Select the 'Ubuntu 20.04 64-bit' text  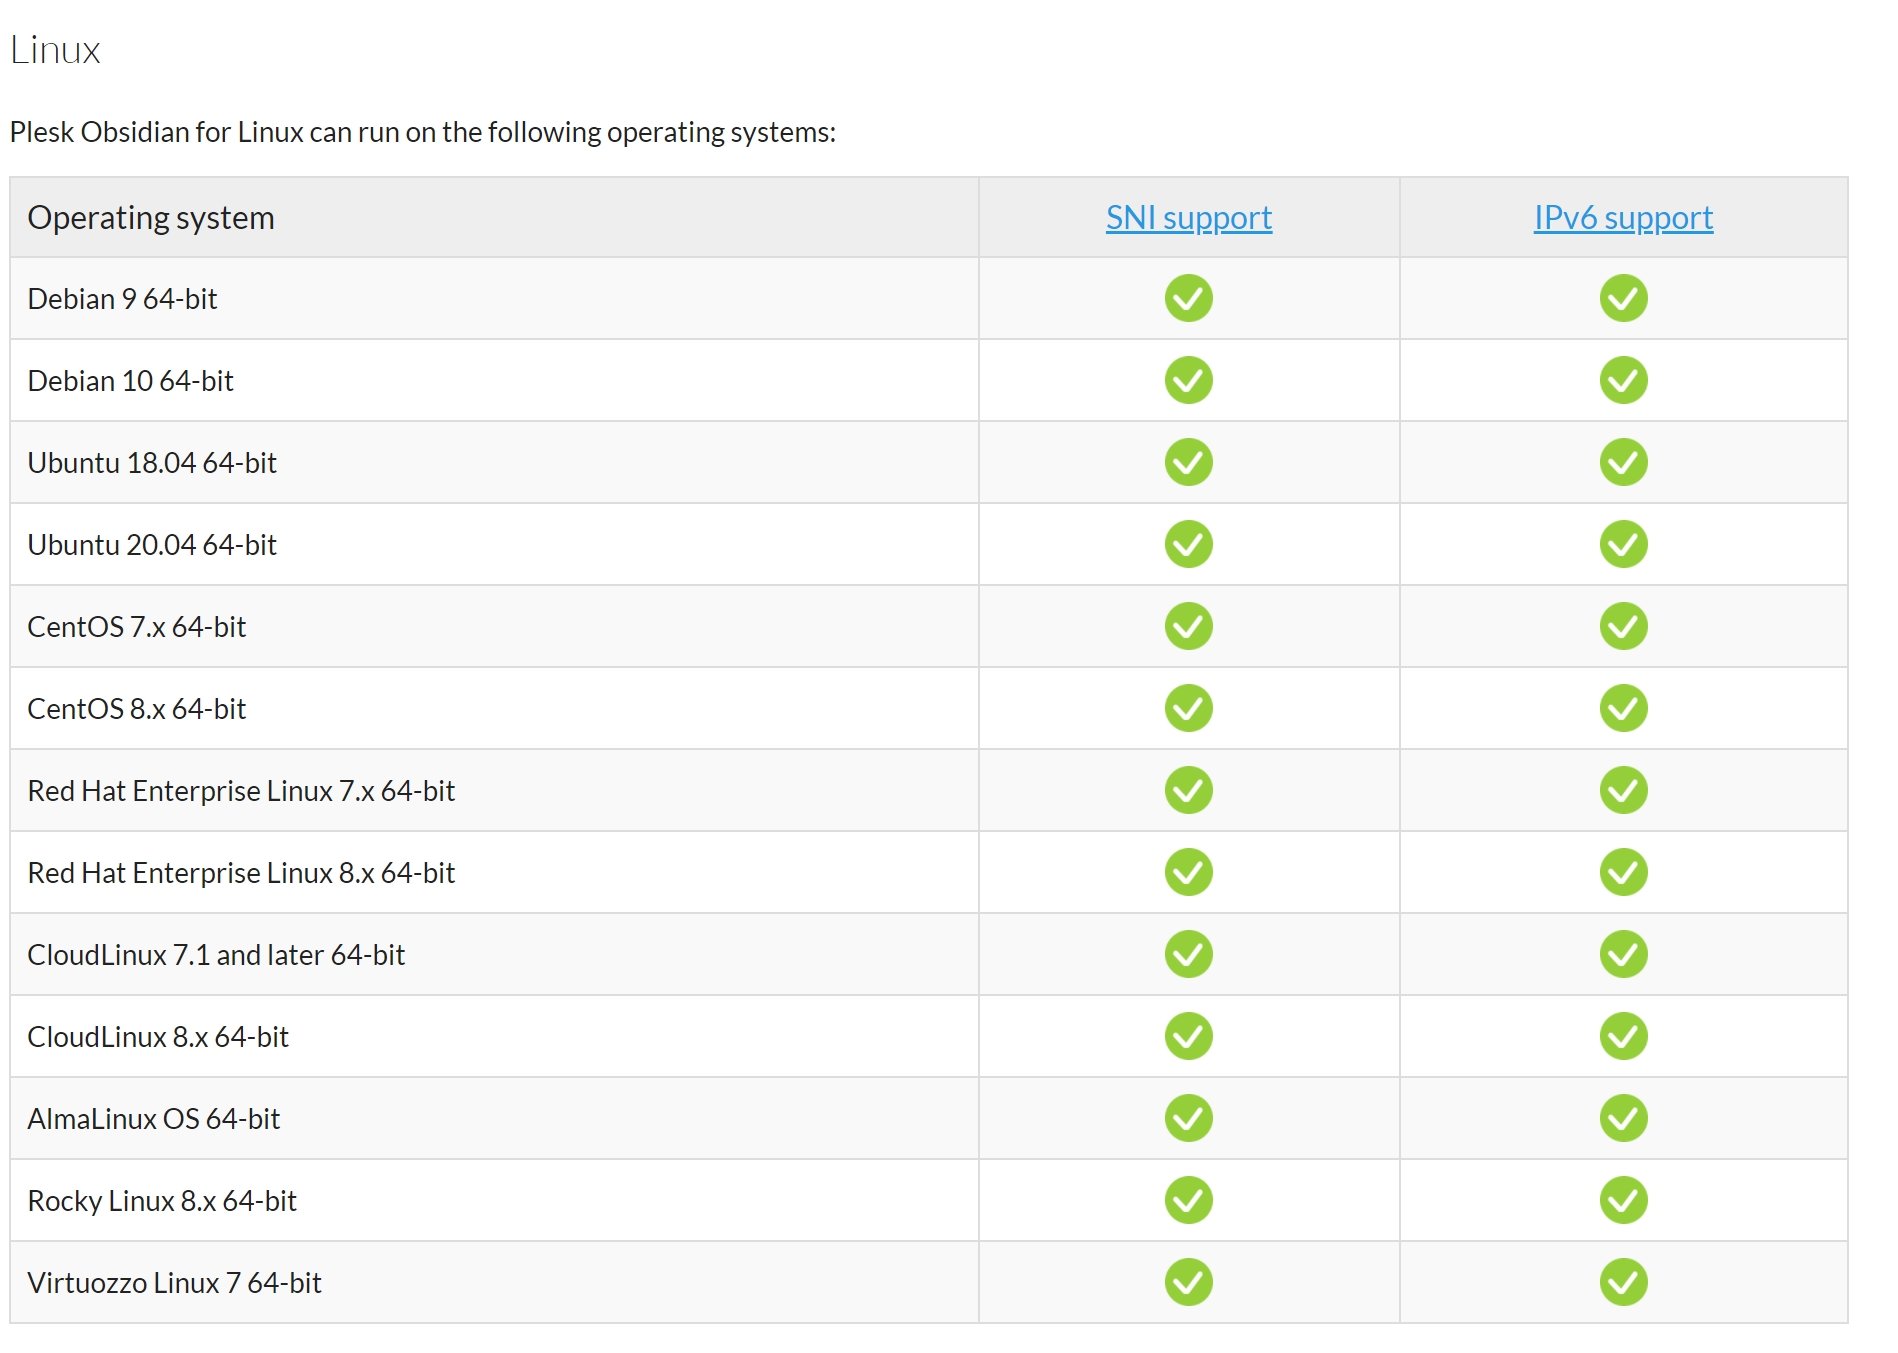click(x=152, y=545)
